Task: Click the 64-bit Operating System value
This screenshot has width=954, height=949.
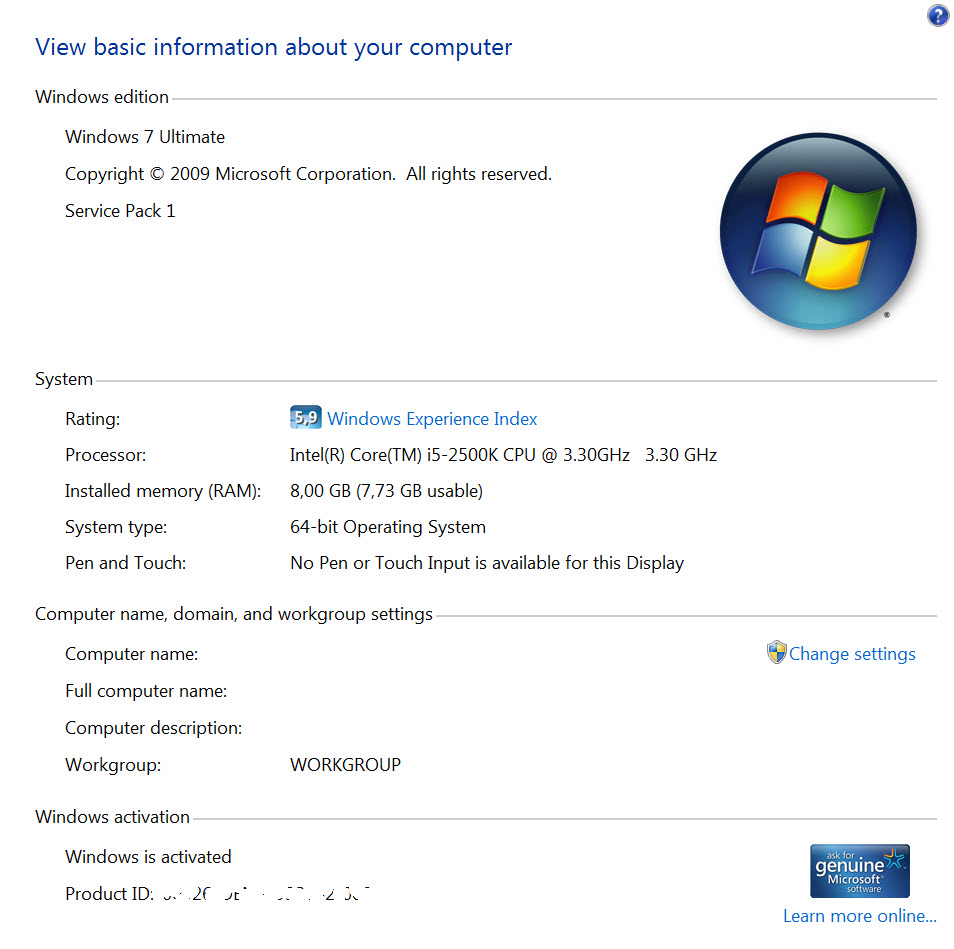Action: pyautogui.click(x=388, y=527)
